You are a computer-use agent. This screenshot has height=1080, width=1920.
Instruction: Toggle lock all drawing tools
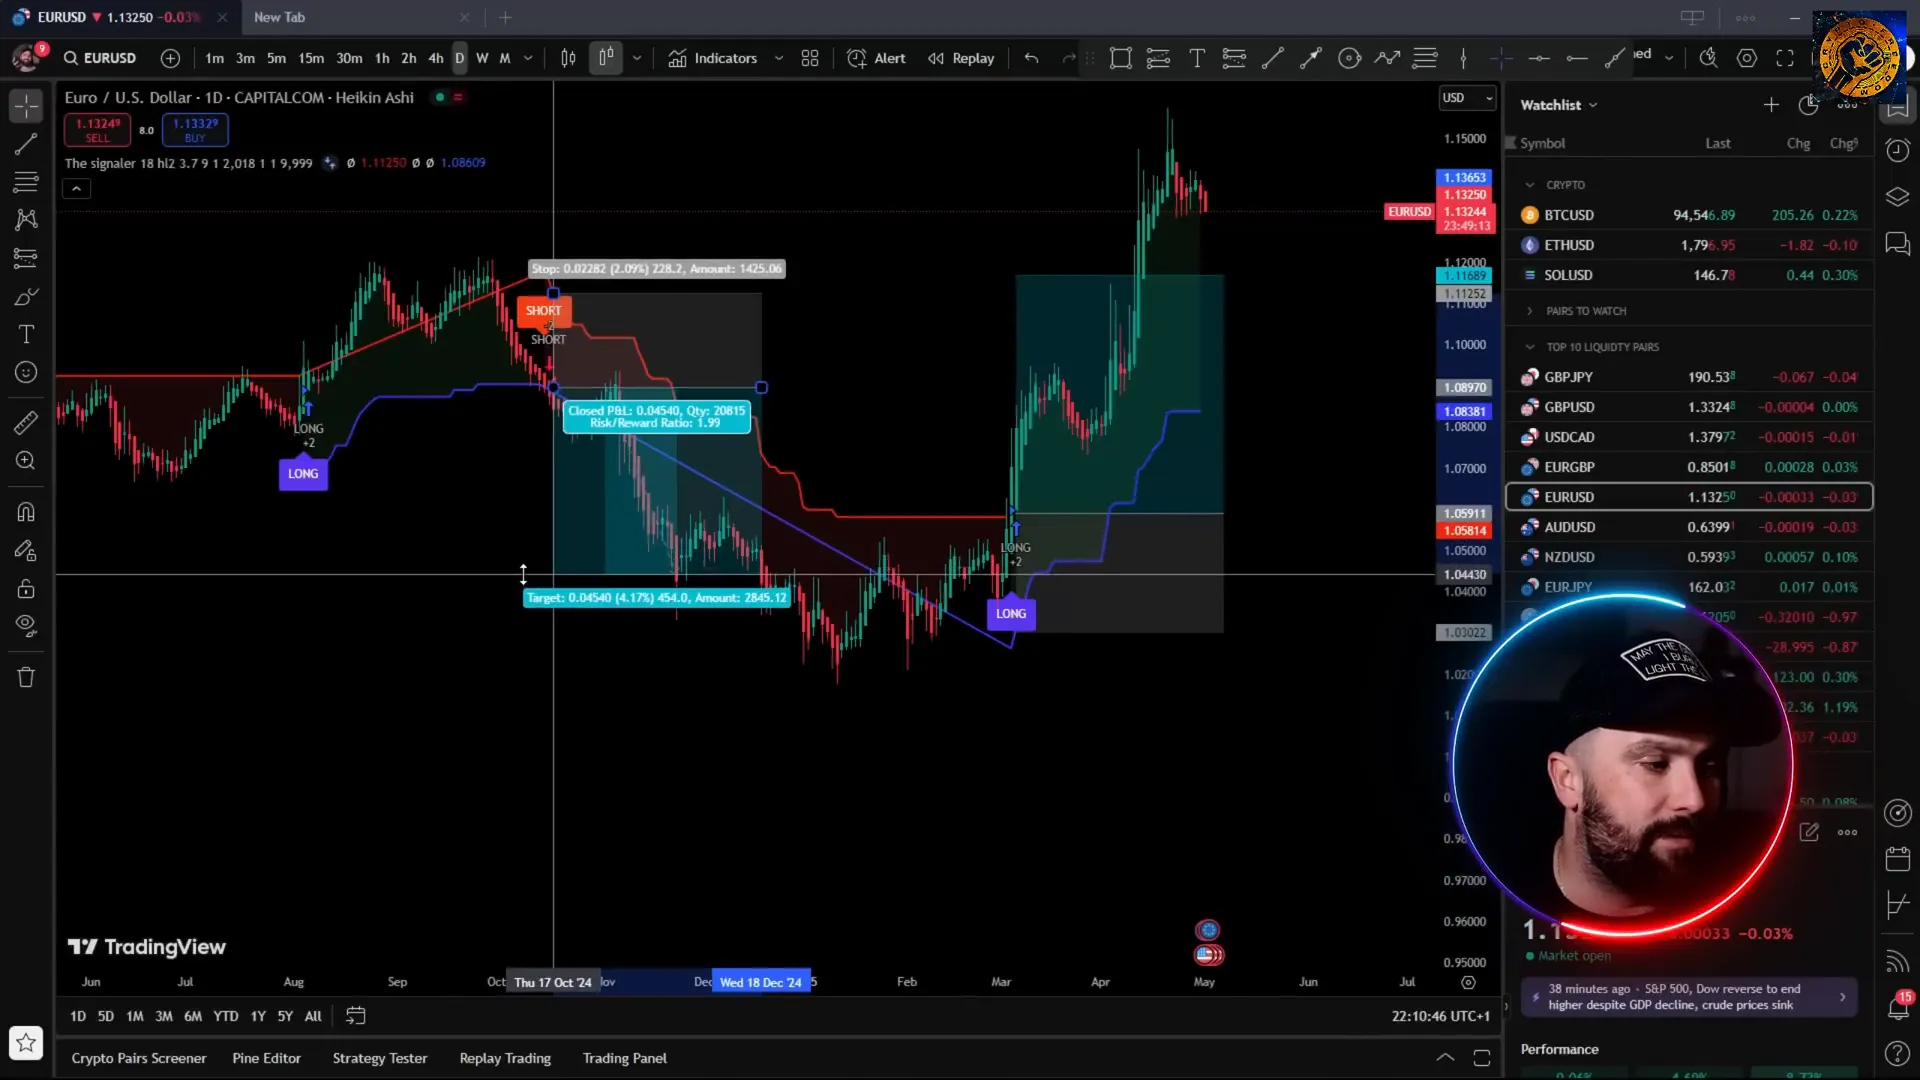tap(26, 588)
